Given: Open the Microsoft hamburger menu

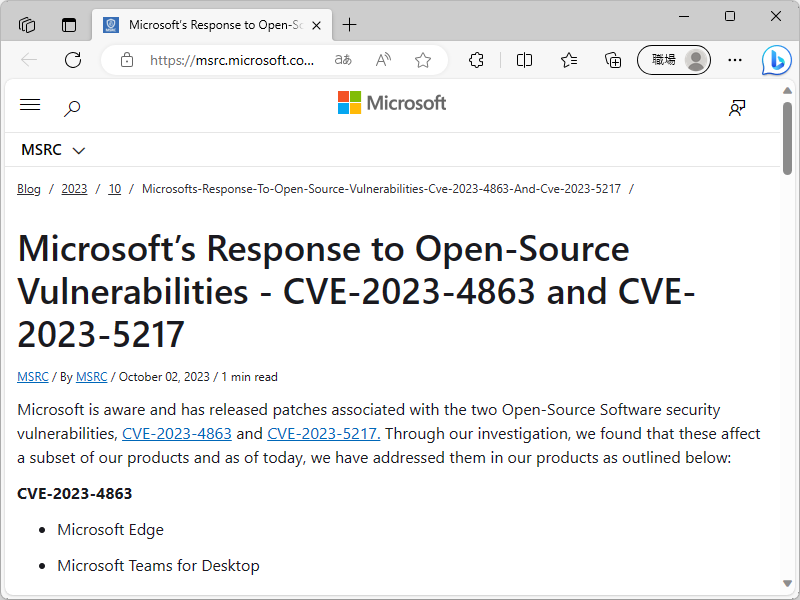Looking at the screenshot, I should click(30, 105).
